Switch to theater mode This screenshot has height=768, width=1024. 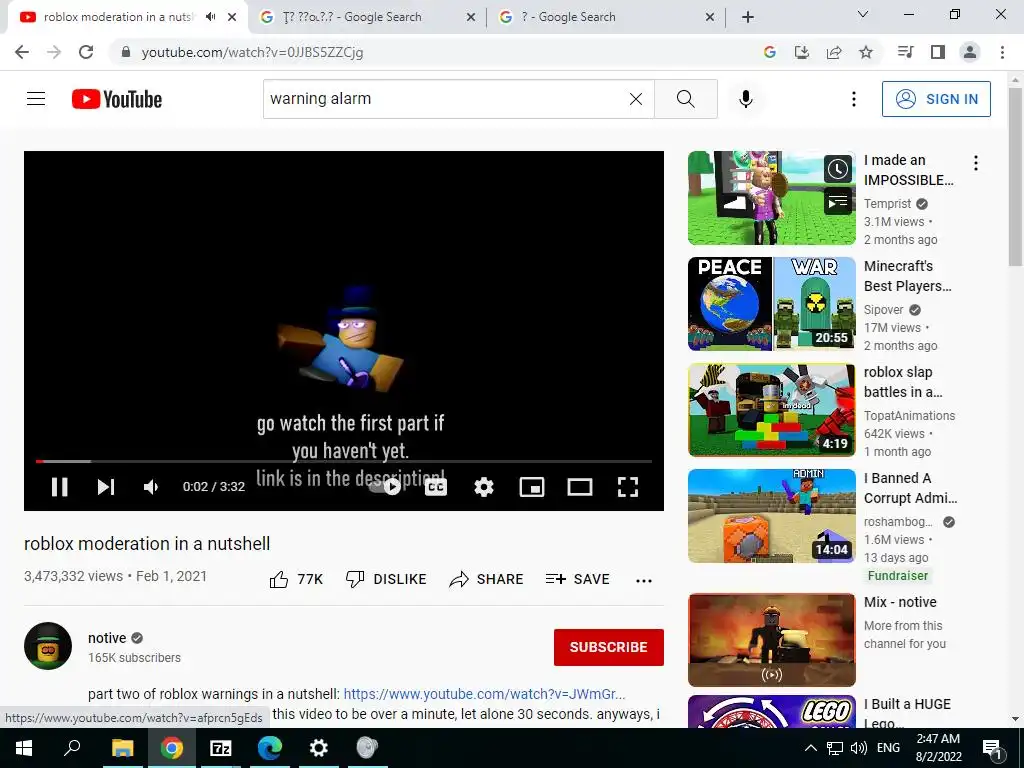[579, 487]
